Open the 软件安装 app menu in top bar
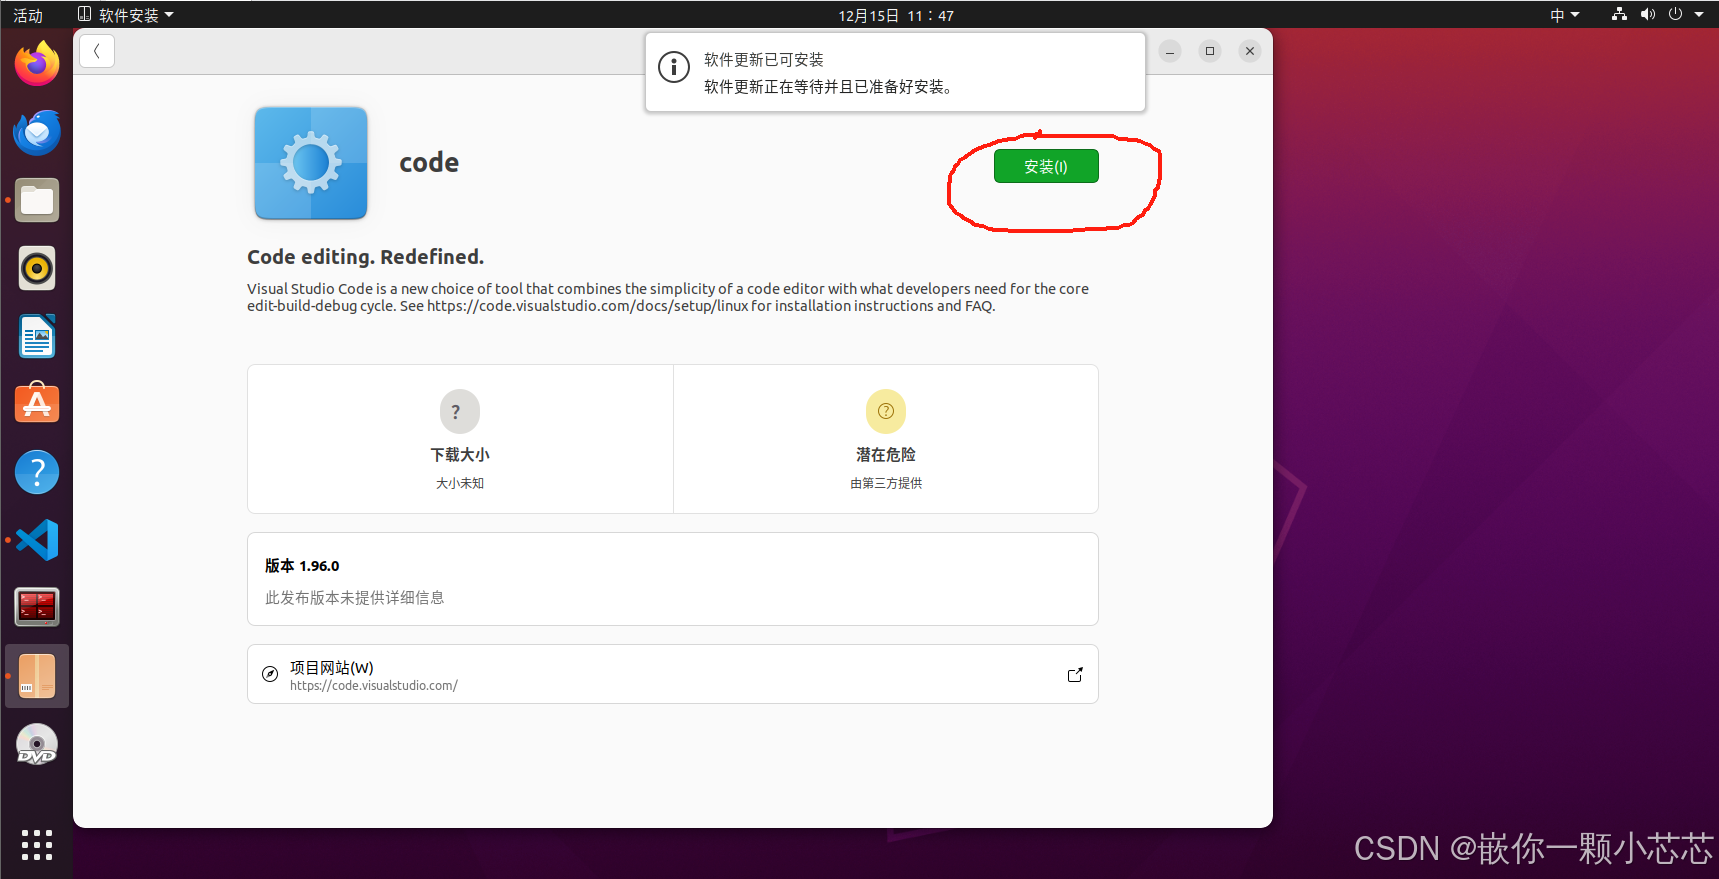The width and height of the screenshot is (1719, 879). [126, 15]
